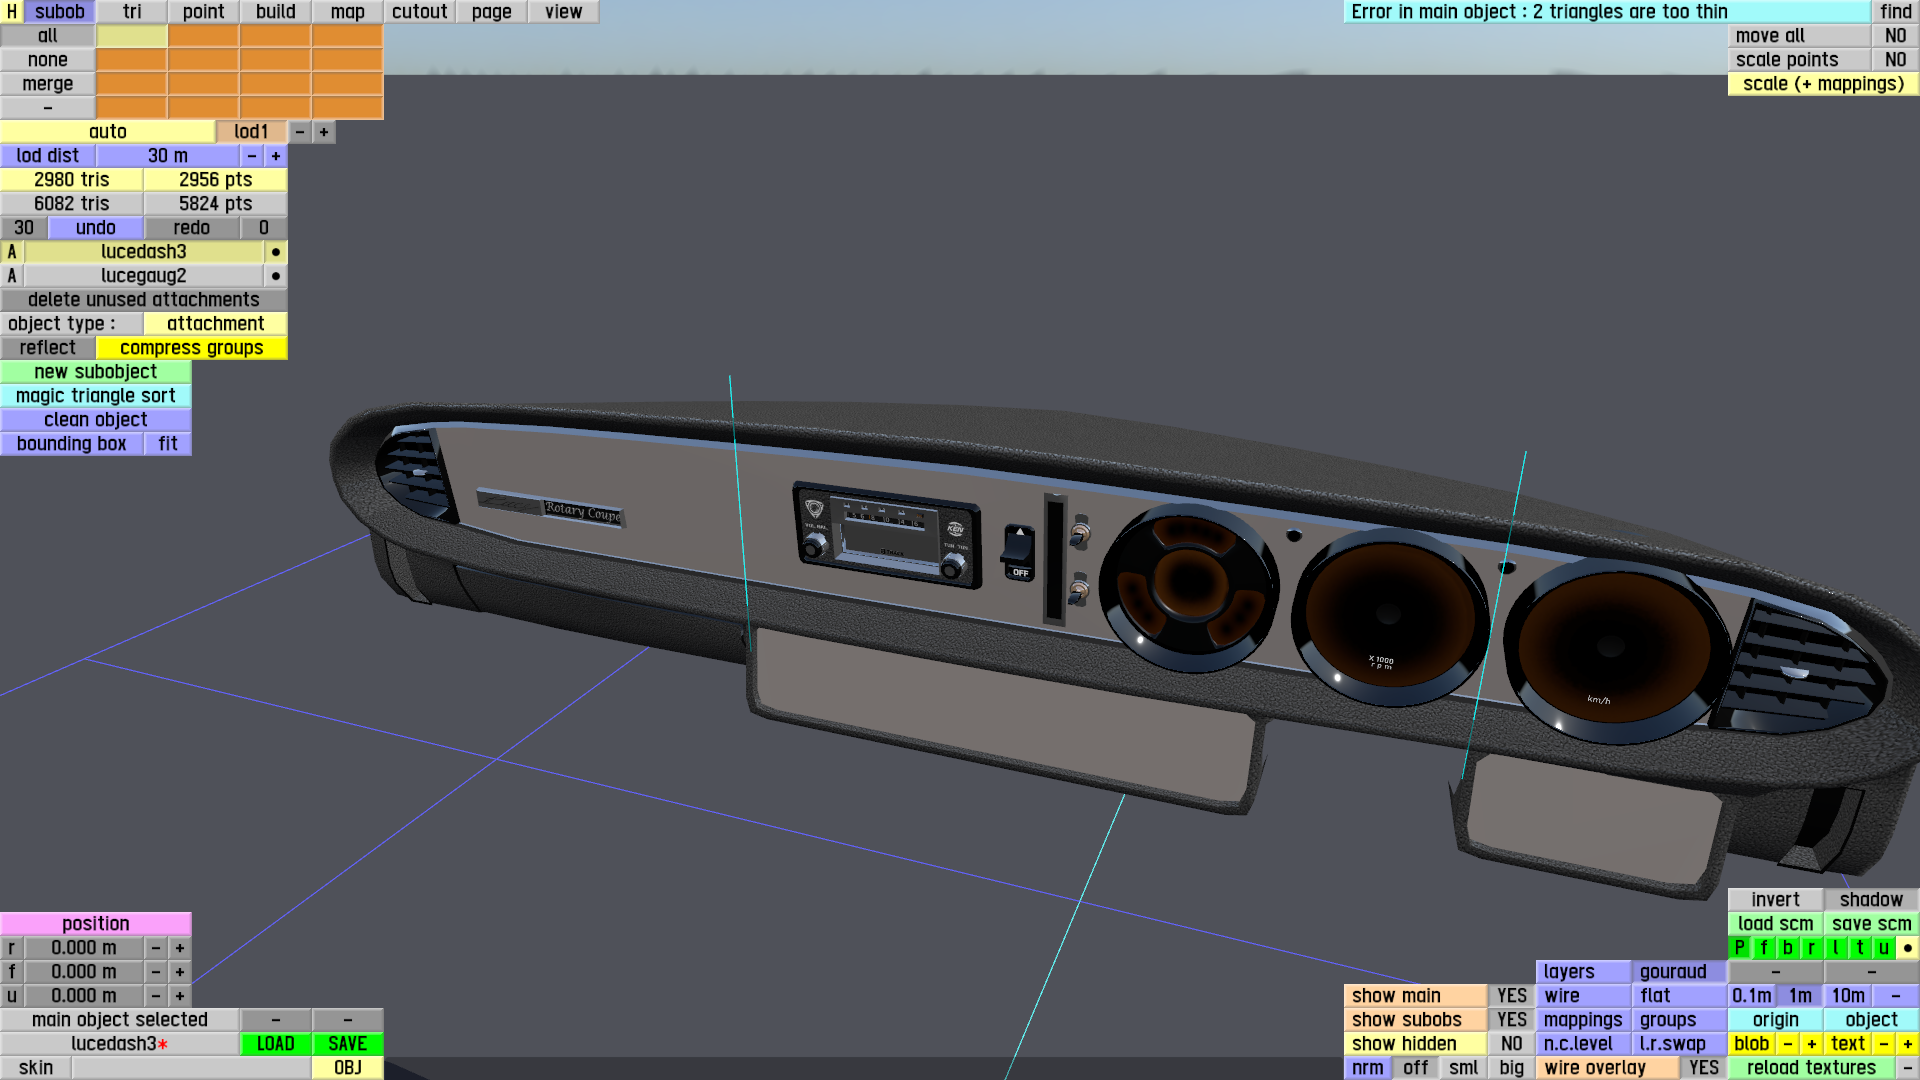
Task: Click the magic triangle sort button
Action: click(95, 396)
